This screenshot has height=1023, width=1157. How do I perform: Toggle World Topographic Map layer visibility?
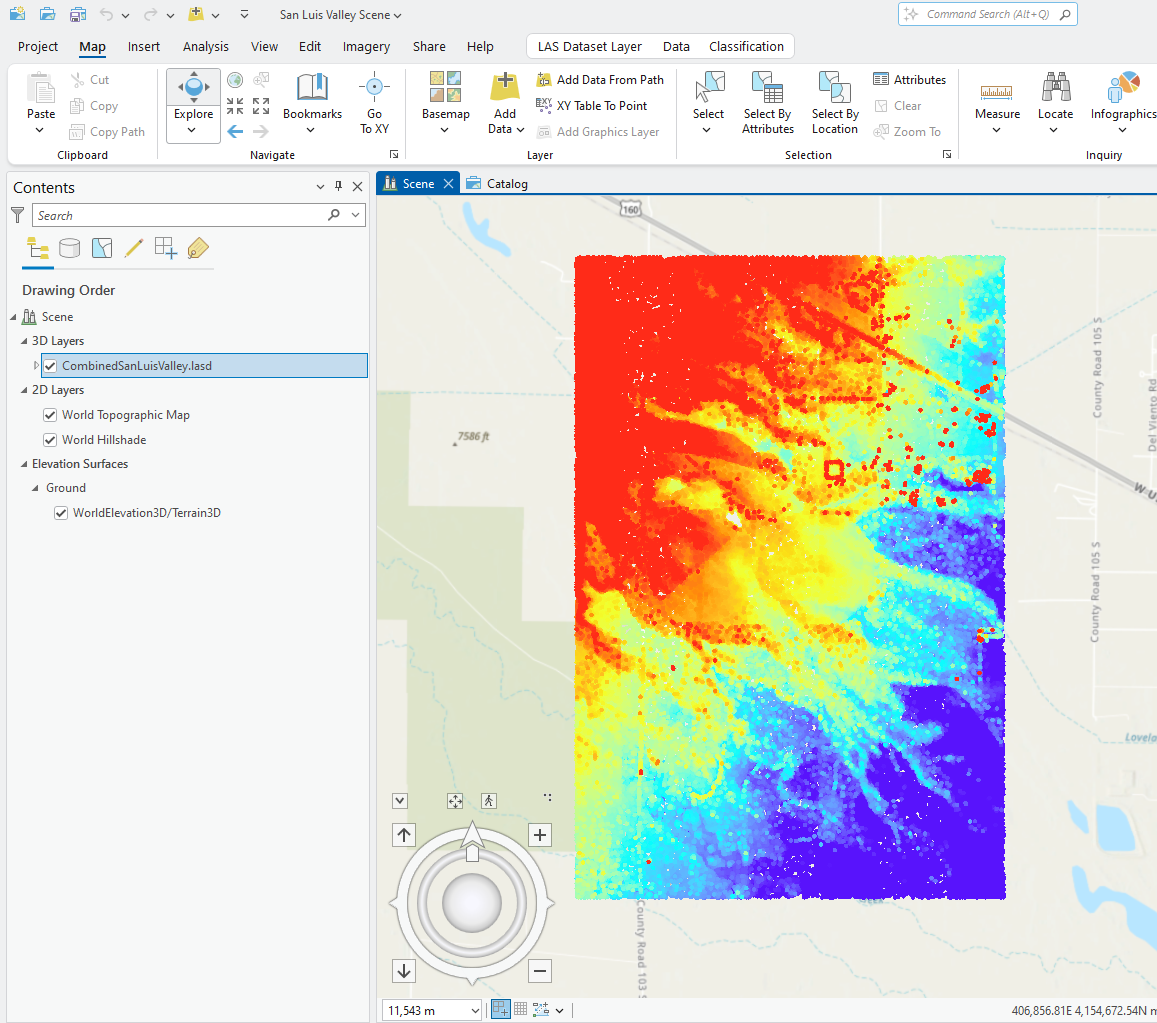[51, 415]
